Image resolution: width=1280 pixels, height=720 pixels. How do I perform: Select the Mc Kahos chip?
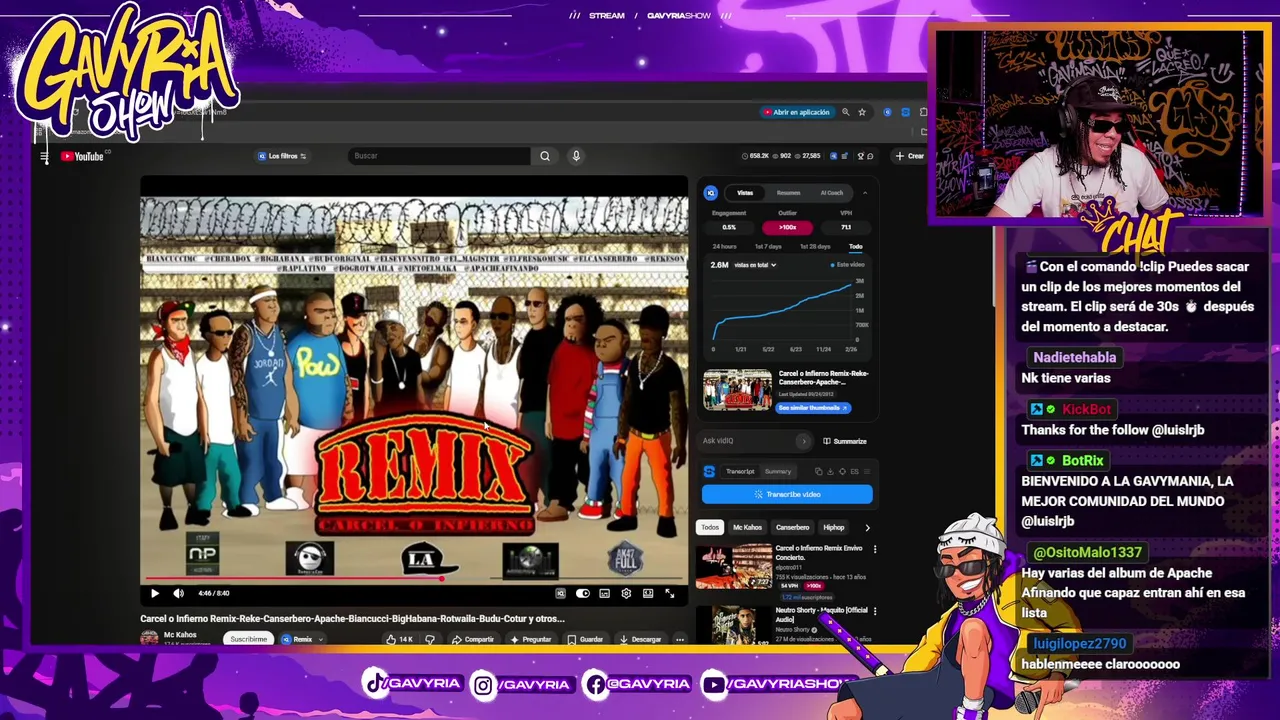pos(747,527)
